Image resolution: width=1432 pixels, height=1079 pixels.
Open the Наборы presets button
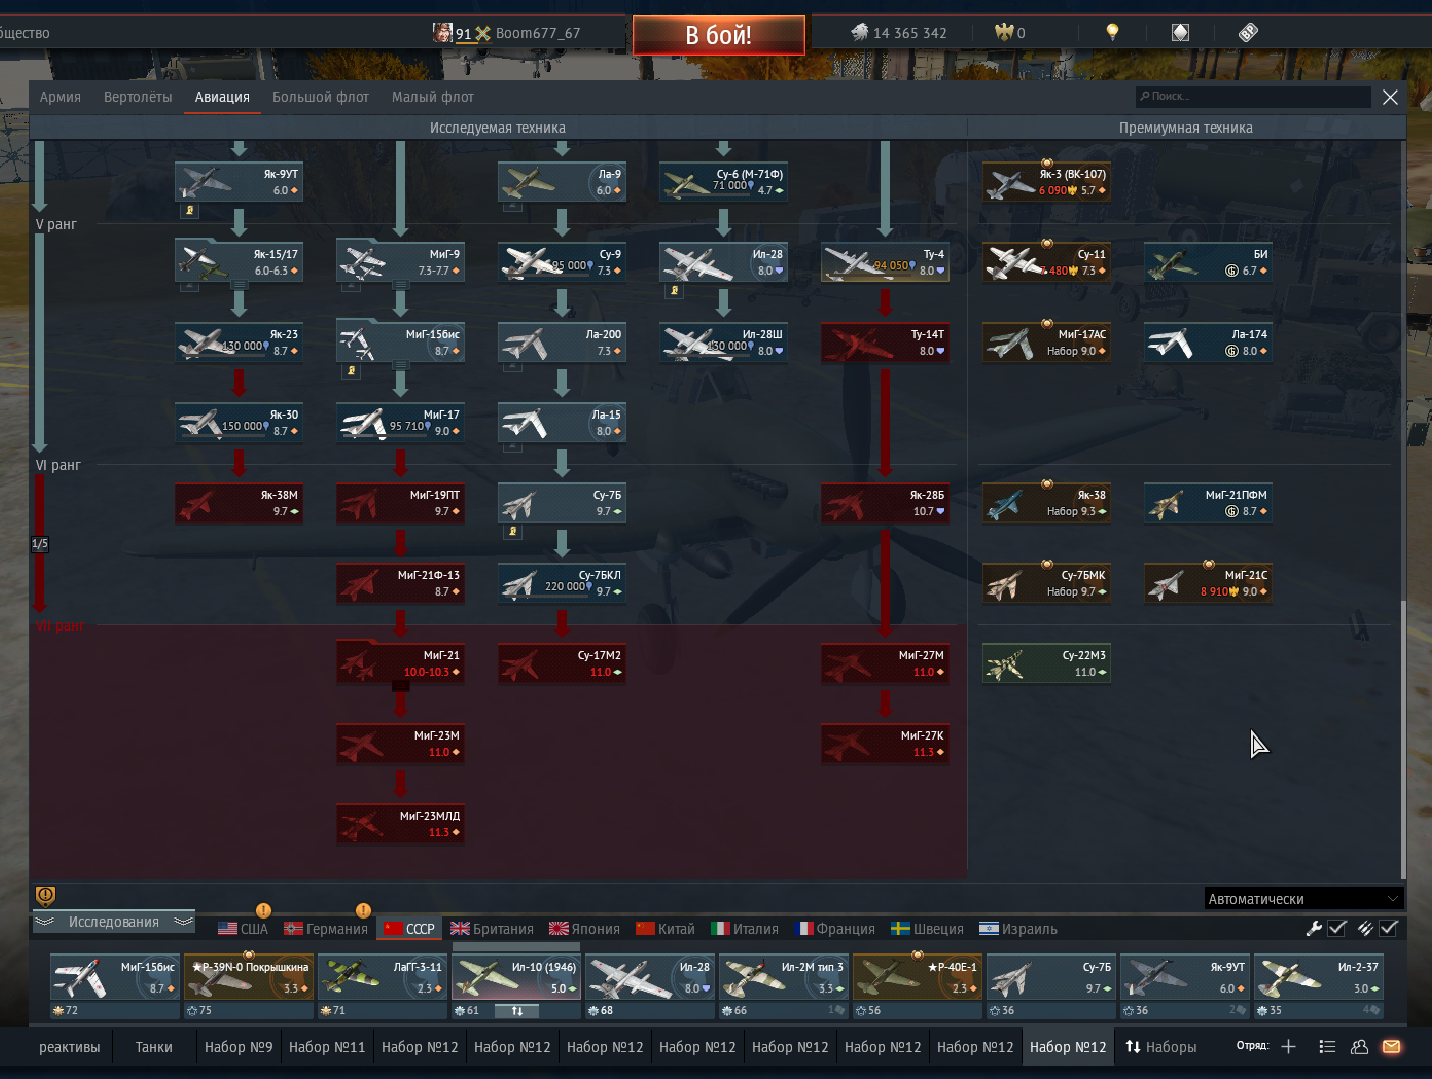coord(1160,1047)
